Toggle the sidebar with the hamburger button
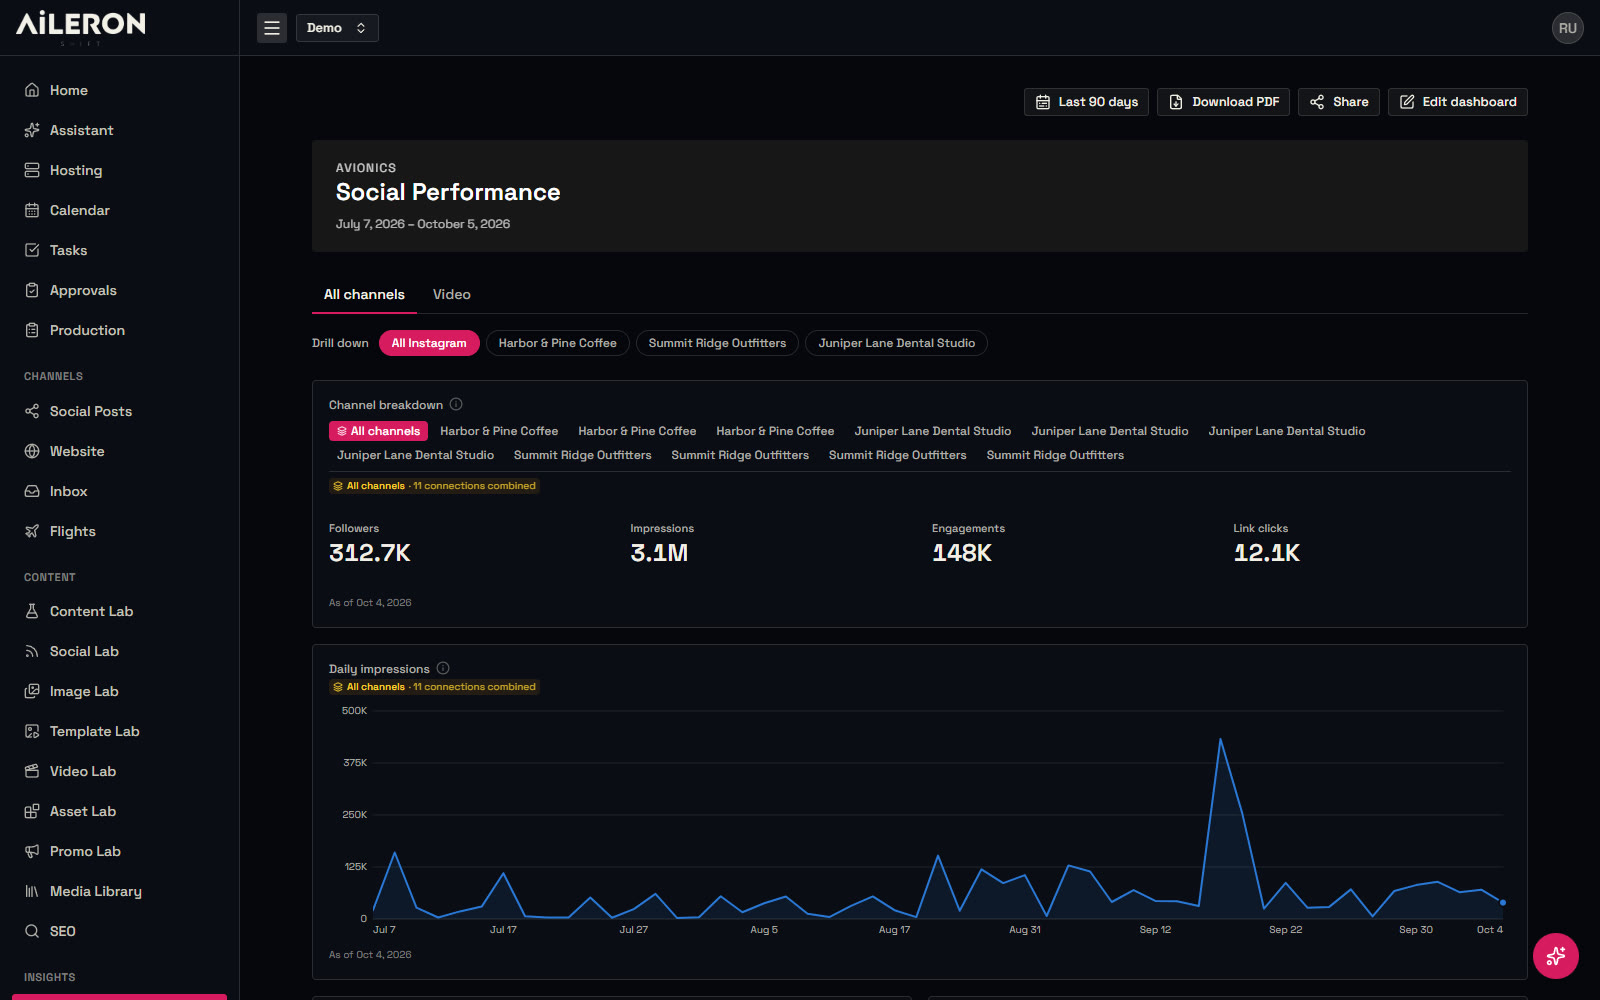This screenshot has width=1600, height=1000. (x=272, y=28)
